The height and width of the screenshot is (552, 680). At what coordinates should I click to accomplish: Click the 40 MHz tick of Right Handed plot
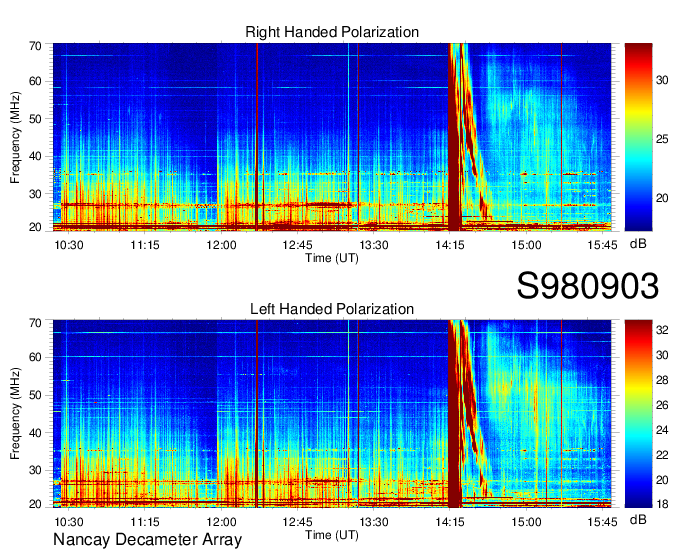[35, 156]
